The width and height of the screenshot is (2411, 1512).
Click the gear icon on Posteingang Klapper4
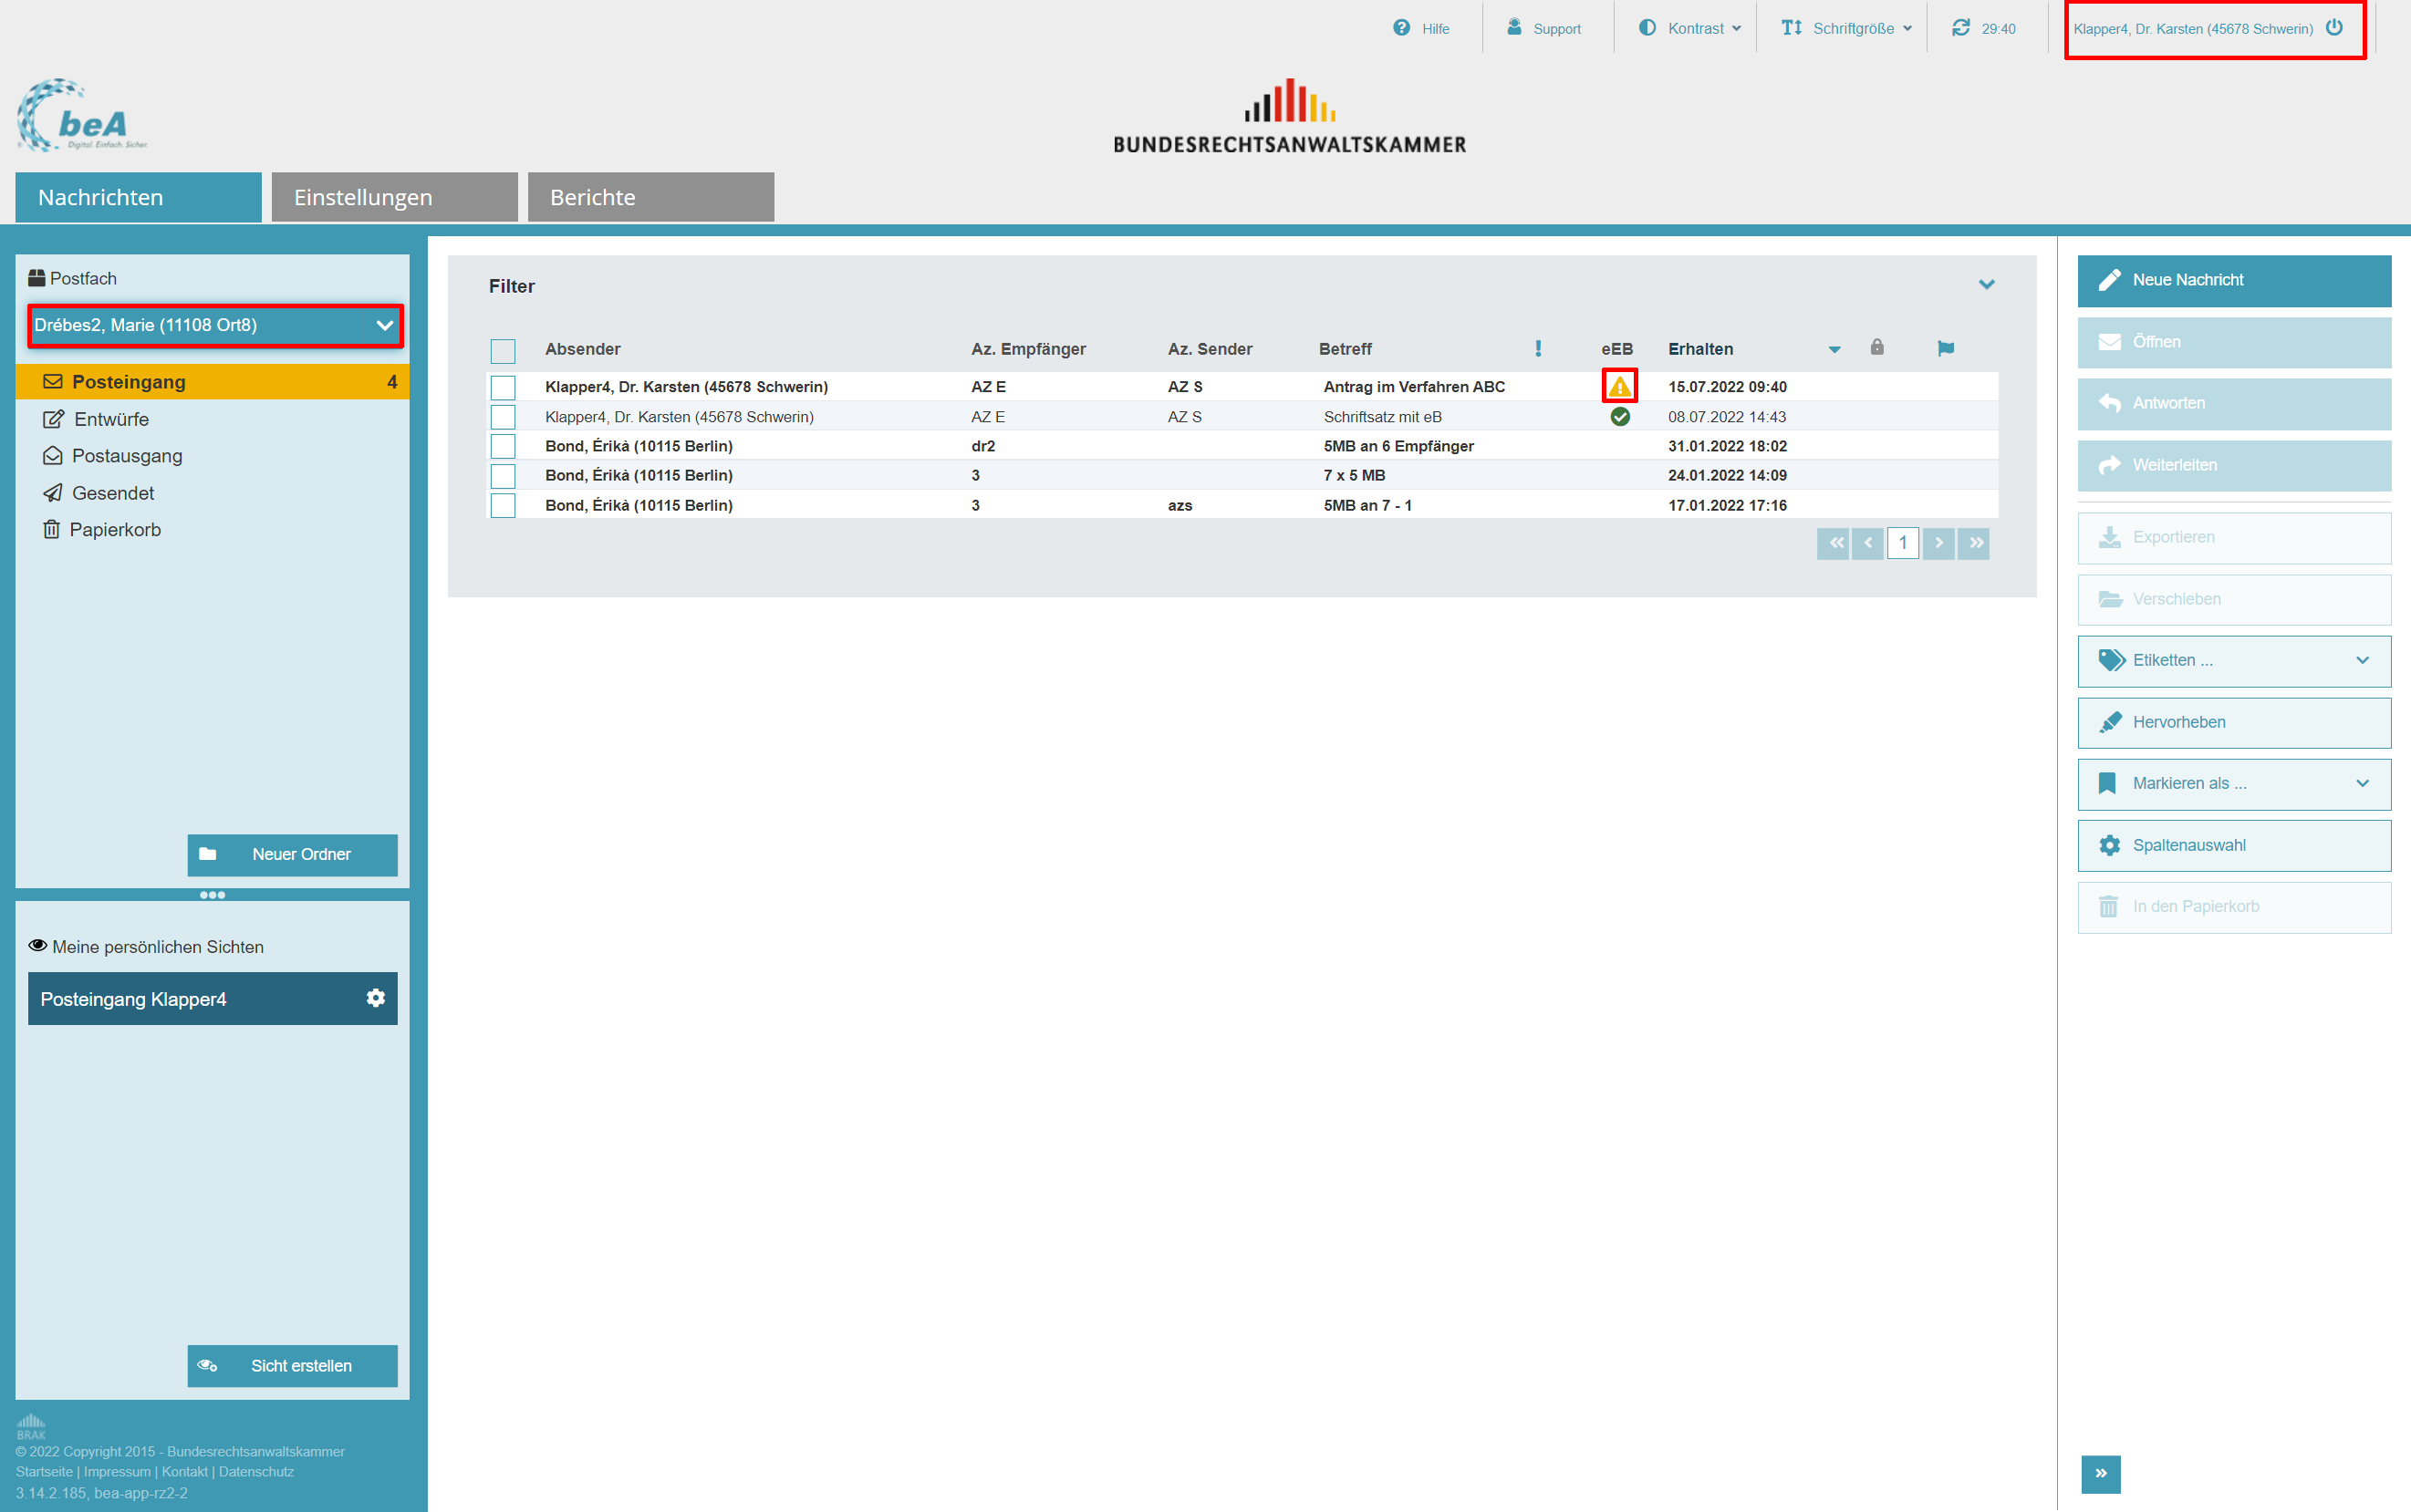point(375,998)
